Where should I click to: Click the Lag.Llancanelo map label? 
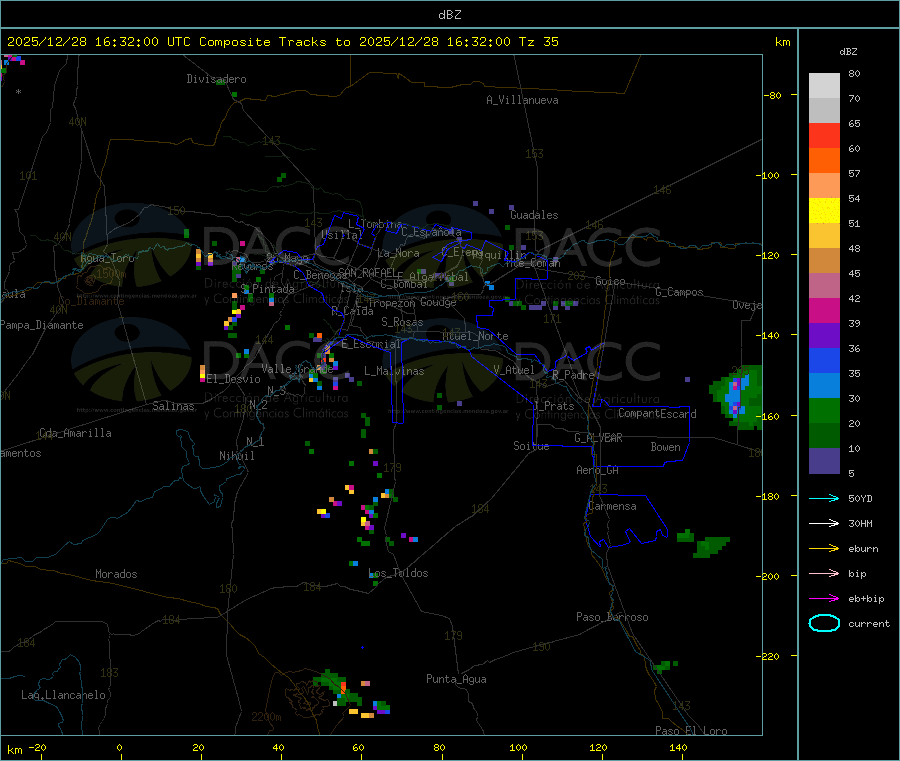64,695
